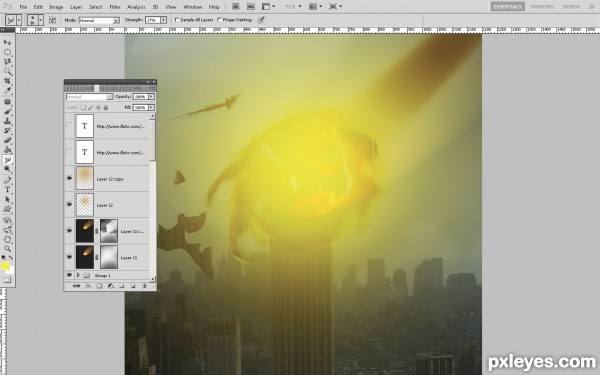
Task: Select the Custom Shape tool
Action: (x=7, y=209)
